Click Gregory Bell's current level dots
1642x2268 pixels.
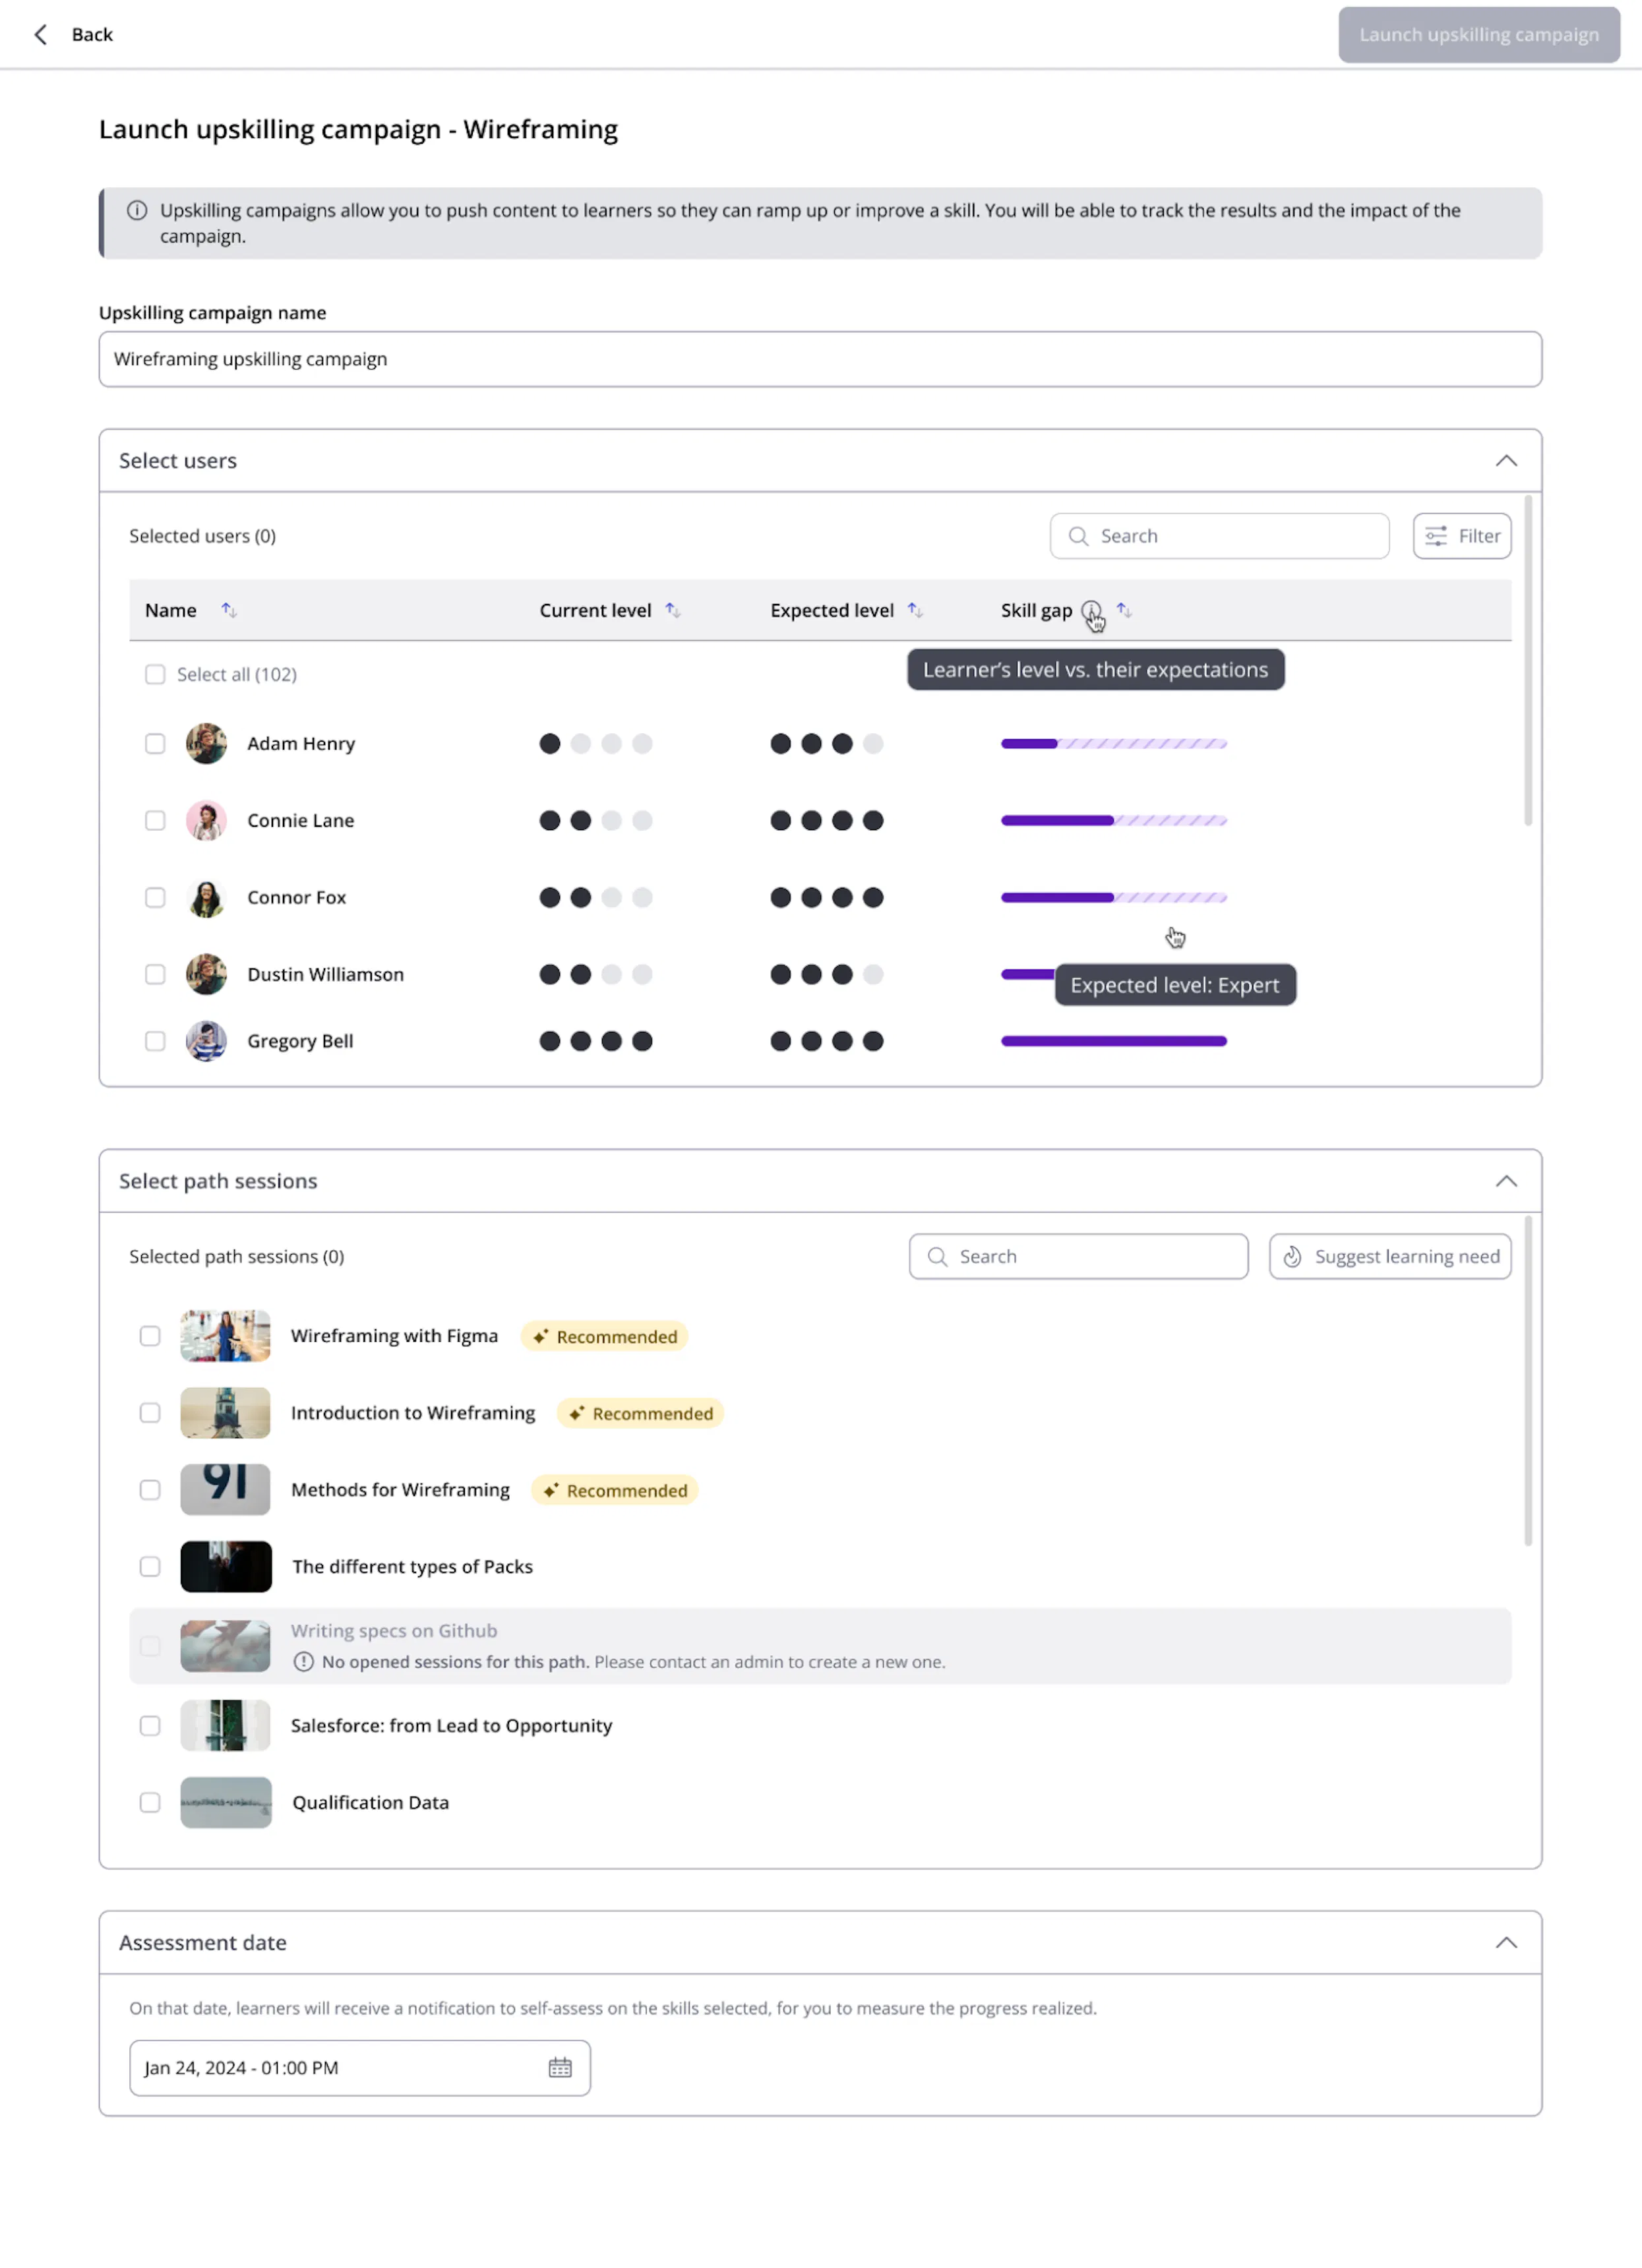(x=596, y=1041)
